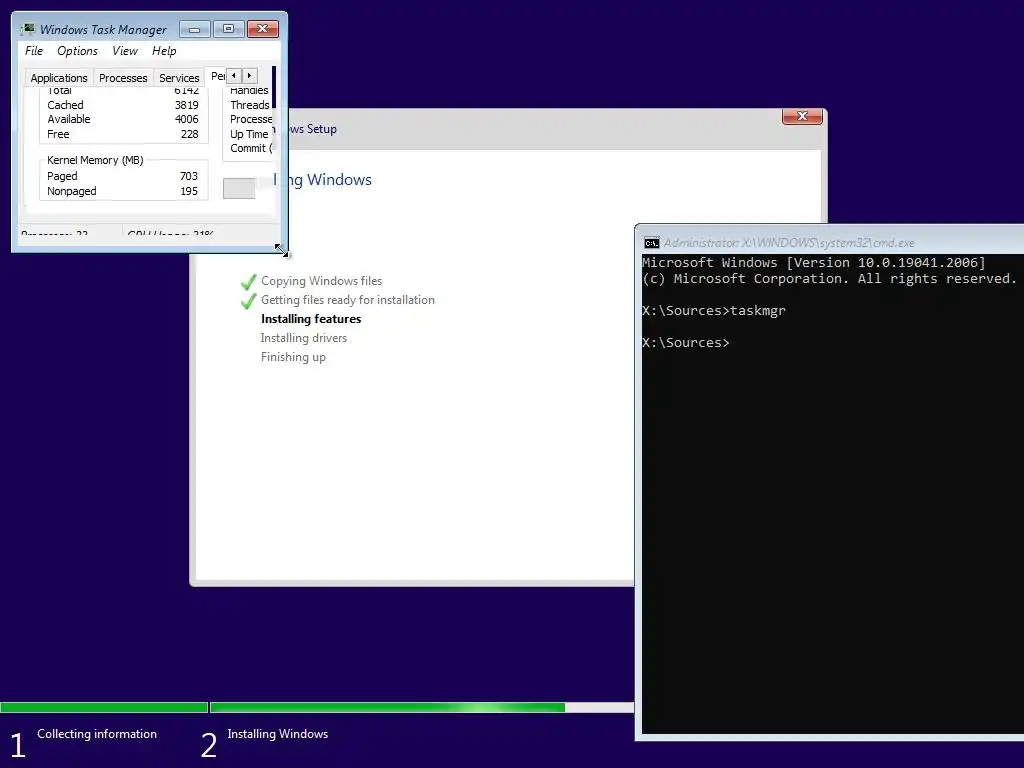Click the green checkmark beside Copying Windows files
The image size is (1024, 768).
(248, 282)
